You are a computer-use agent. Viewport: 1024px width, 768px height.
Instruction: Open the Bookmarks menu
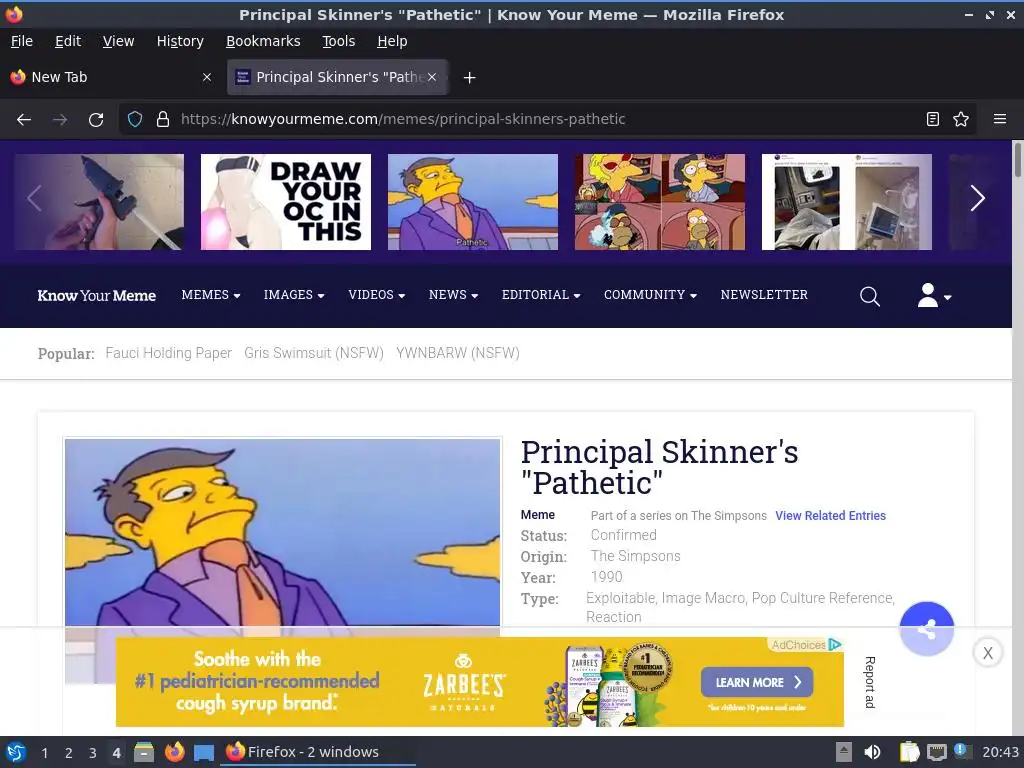(x=263, y=41)
